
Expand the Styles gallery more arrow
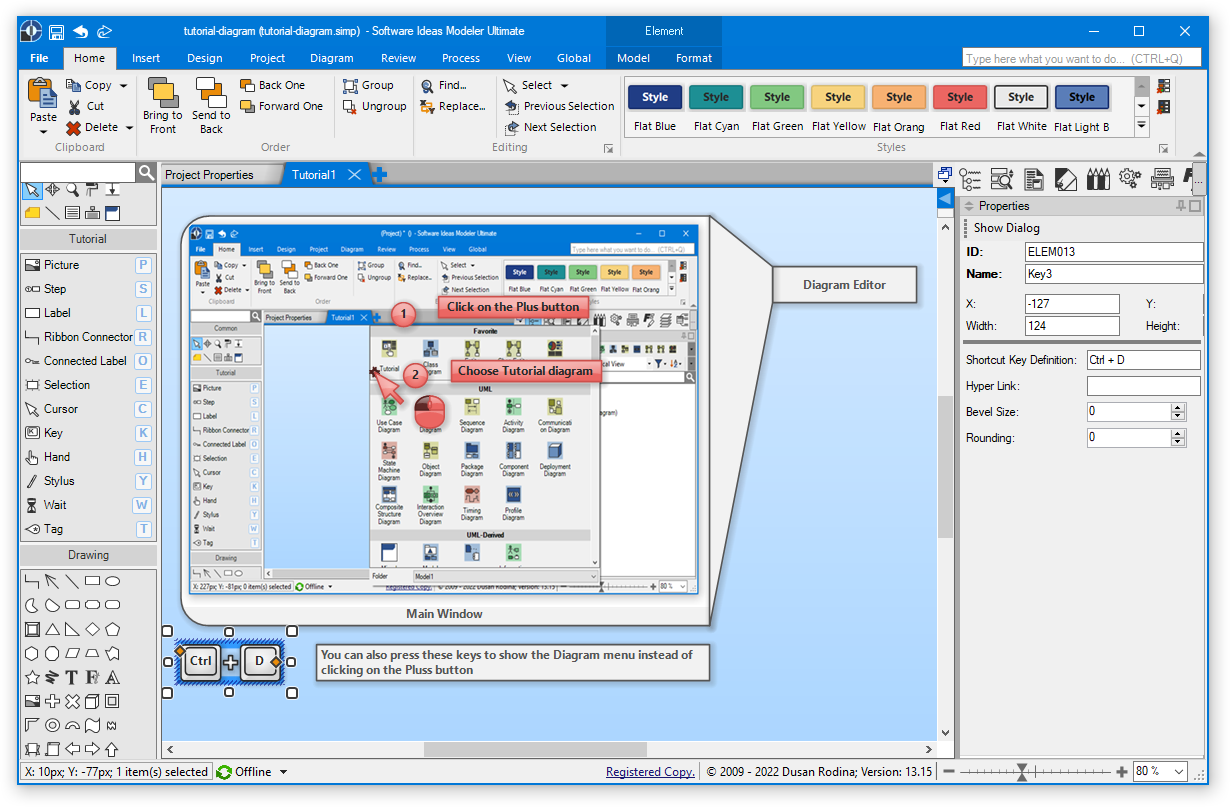[x=1142, y=126]
